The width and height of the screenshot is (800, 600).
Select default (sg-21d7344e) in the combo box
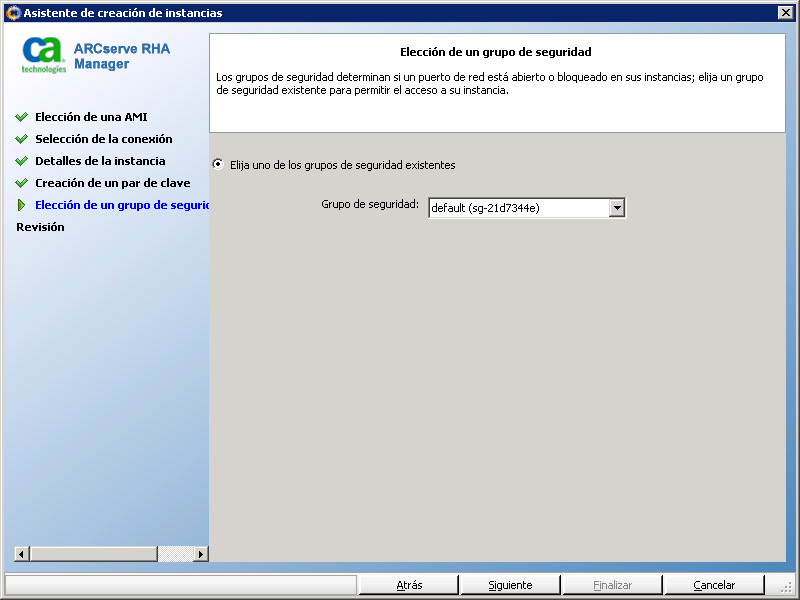(x=520, y=207)
